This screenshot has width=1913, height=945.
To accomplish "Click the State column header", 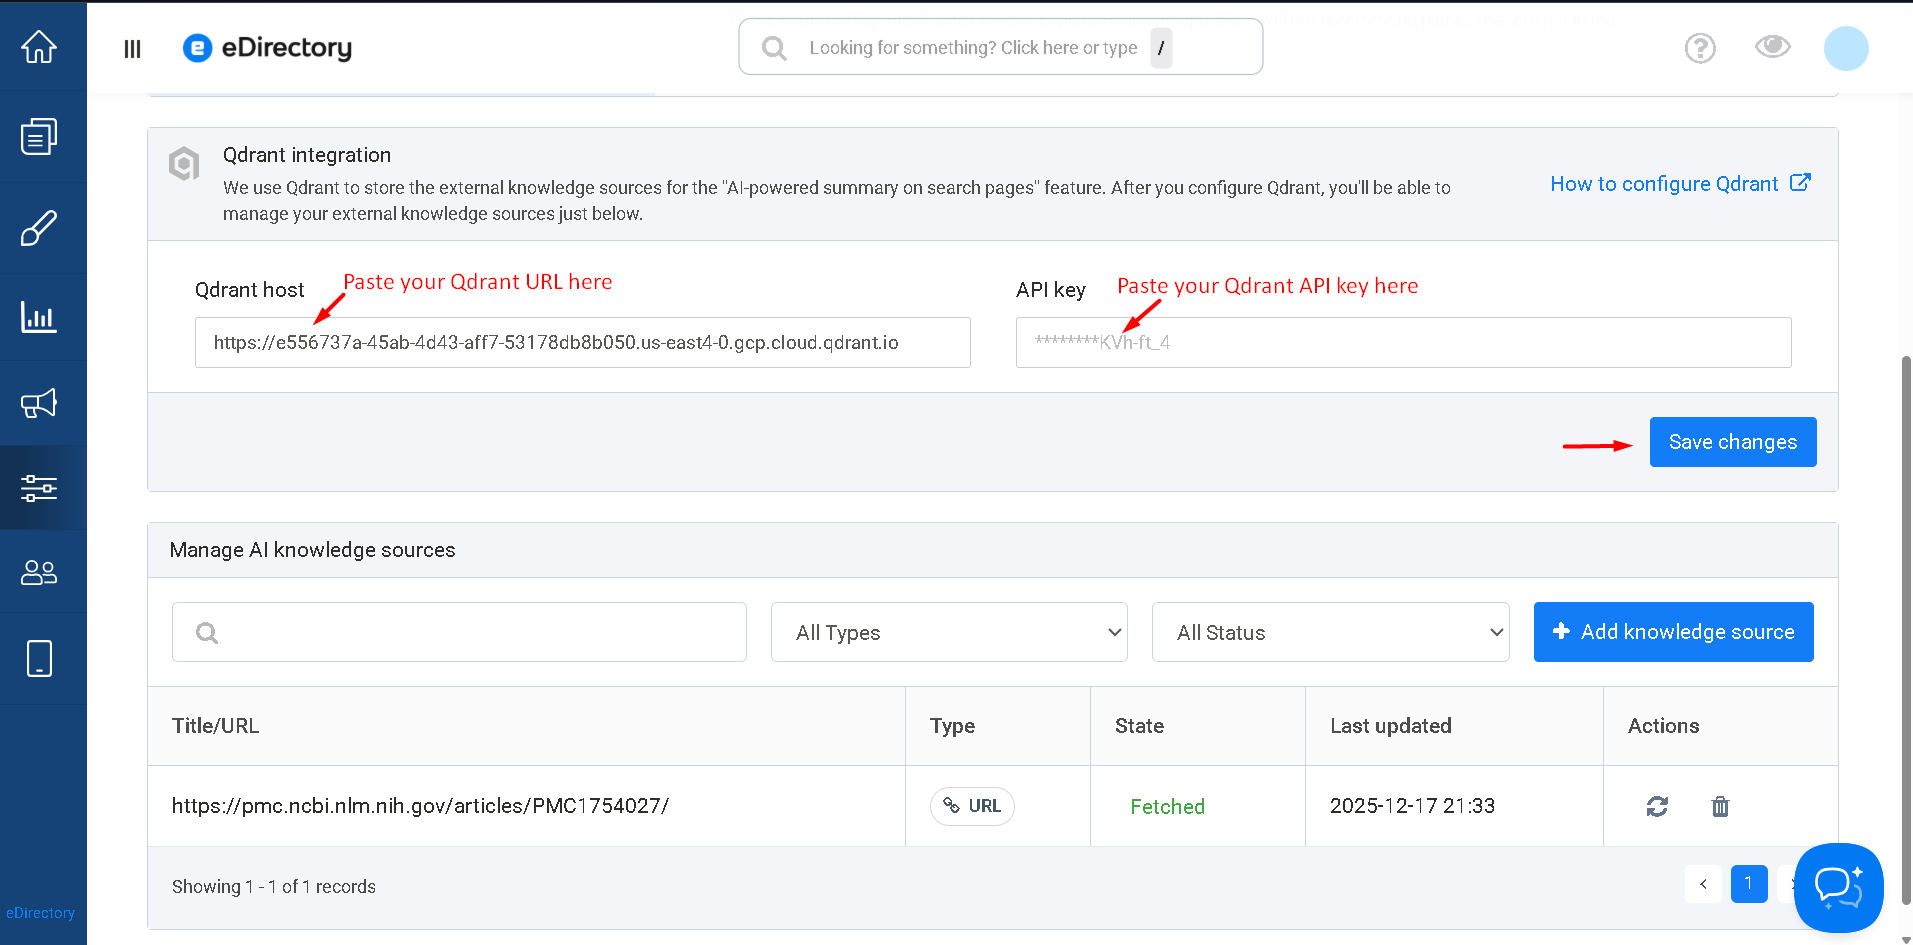I will (1139, 726).
